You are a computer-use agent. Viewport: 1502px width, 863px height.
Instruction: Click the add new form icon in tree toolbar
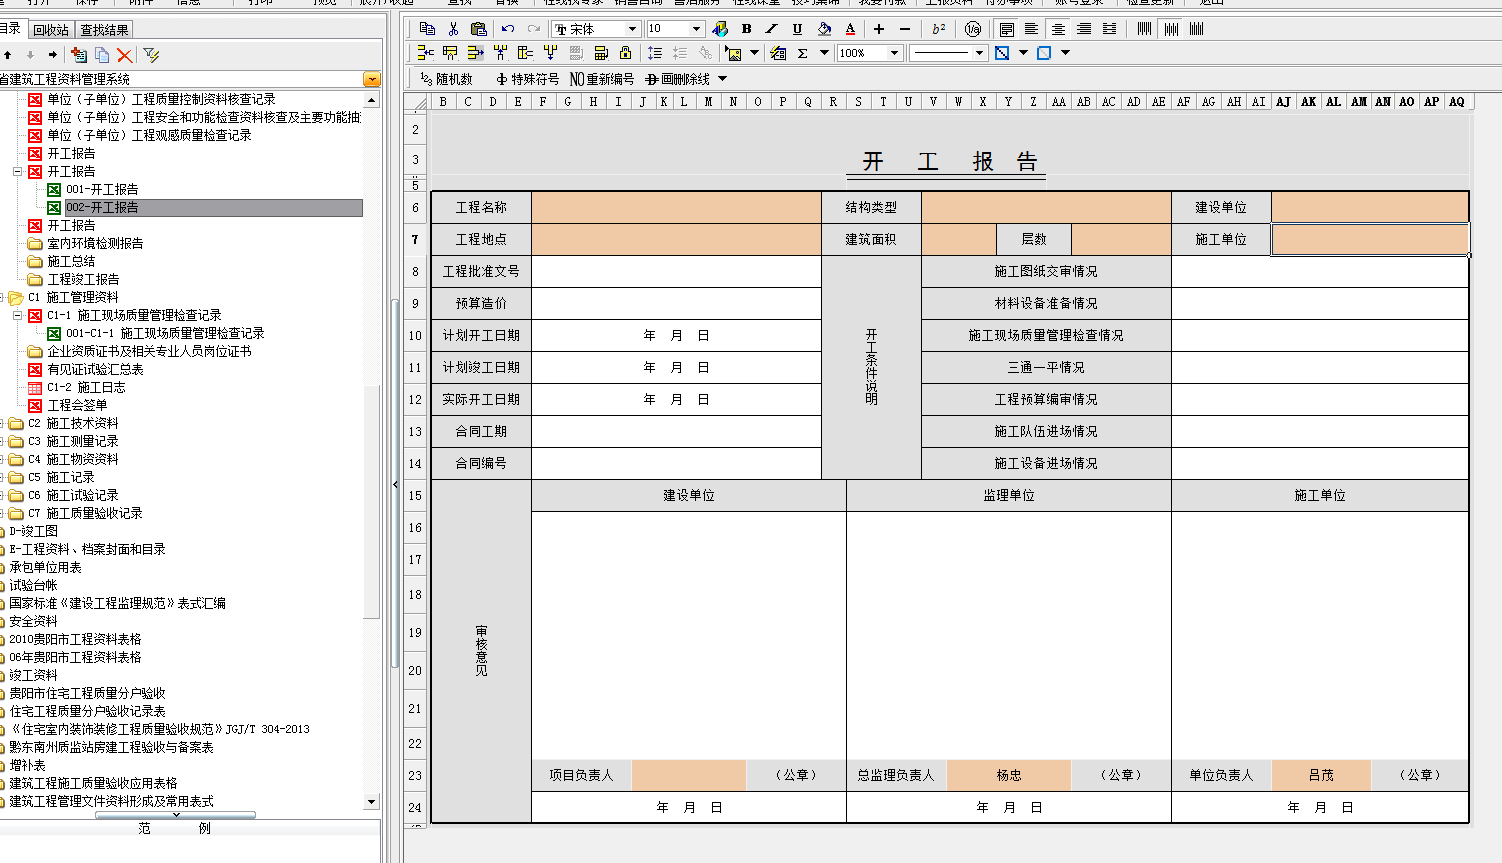point(79,55)
